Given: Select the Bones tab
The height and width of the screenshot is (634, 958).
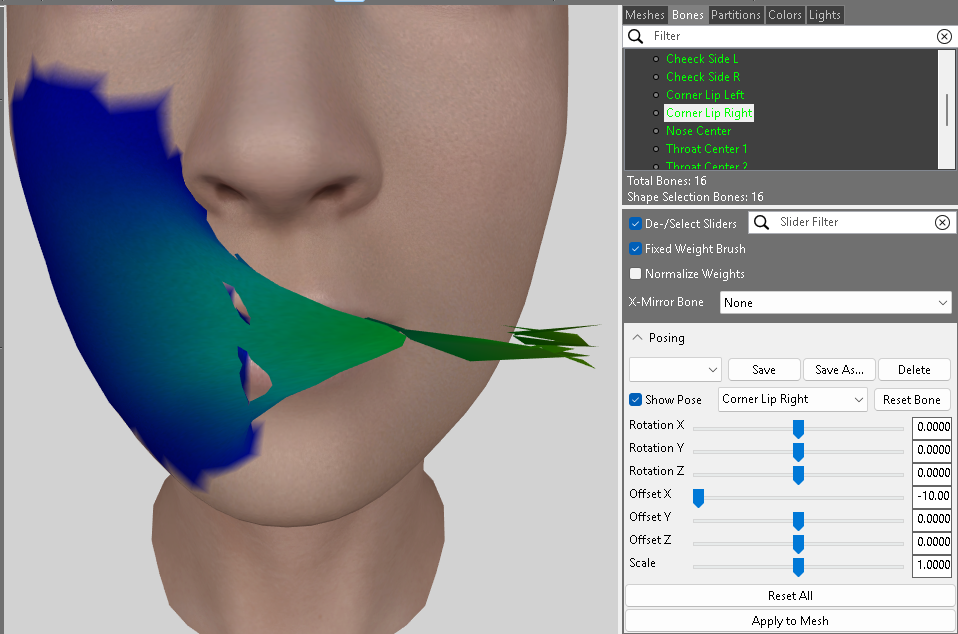Looking at the screenshot, I should [x=687, y=15].
